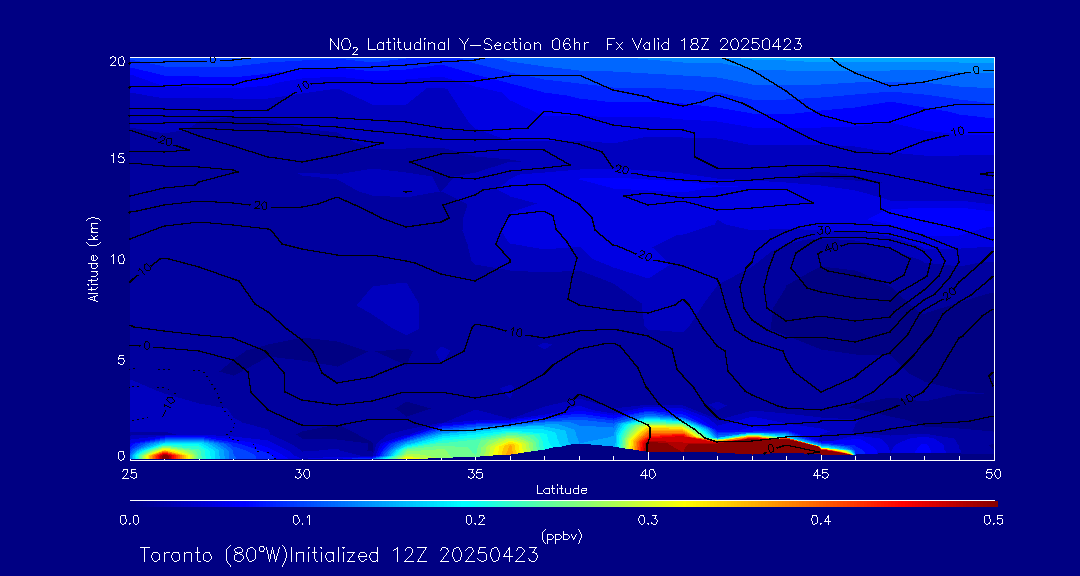This screenshot has width=1080, height=576.
Task: Click latitude tick label 50
Action: [x=993, y=474]
